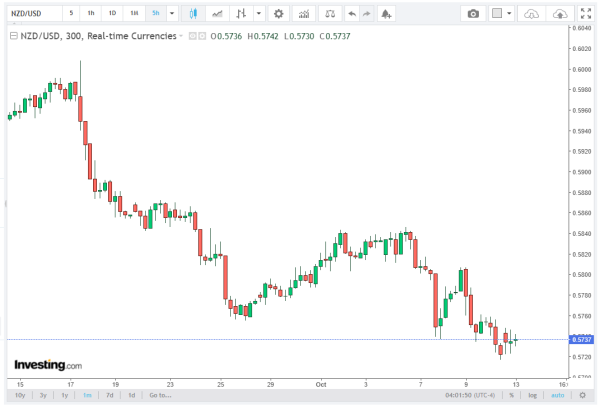The image size is (600, 408).
Task: Click the NZD/USD symbol input field
Action: tap(30, 14)
